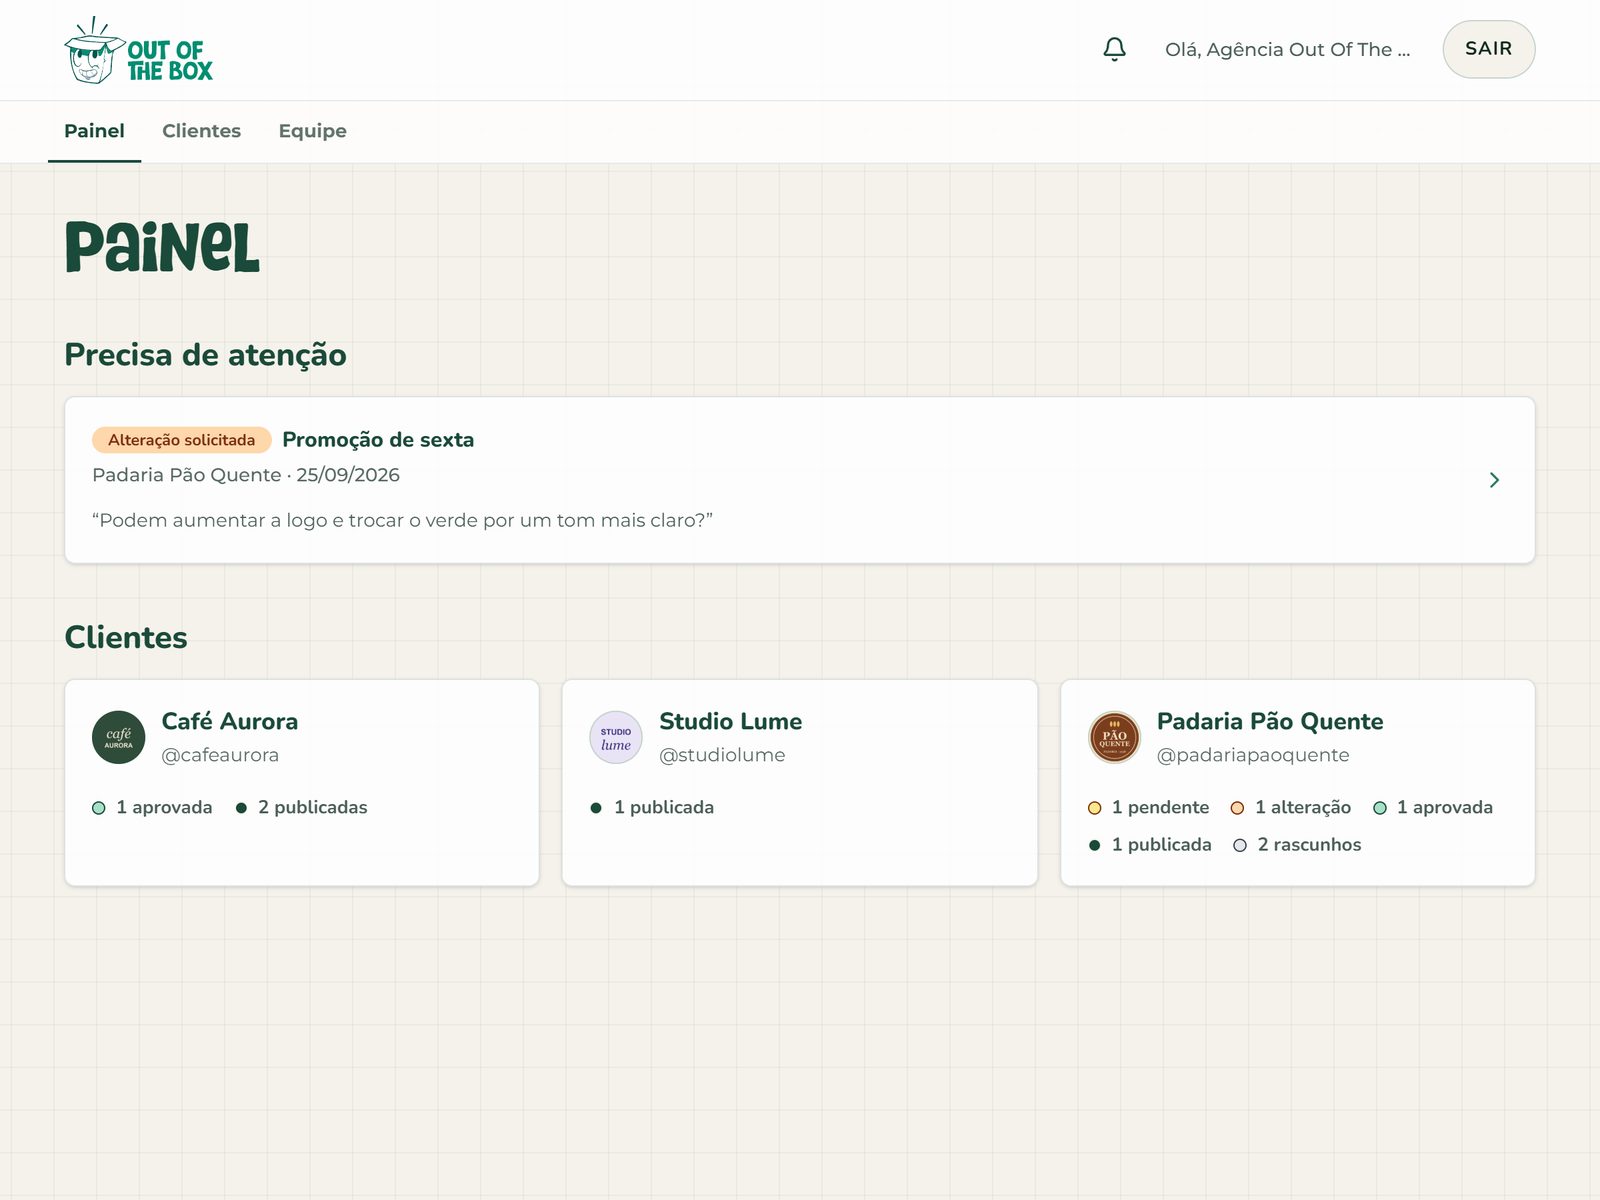1600x1200 pixels.
Task: Switch to the Painel tab
Action: click(x=94, y=131)
